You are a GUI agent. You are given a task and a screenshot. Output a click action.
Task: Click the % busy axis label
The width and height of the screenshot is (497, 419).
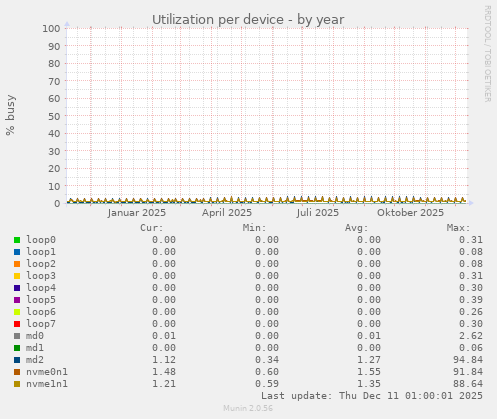pos(10,115)
